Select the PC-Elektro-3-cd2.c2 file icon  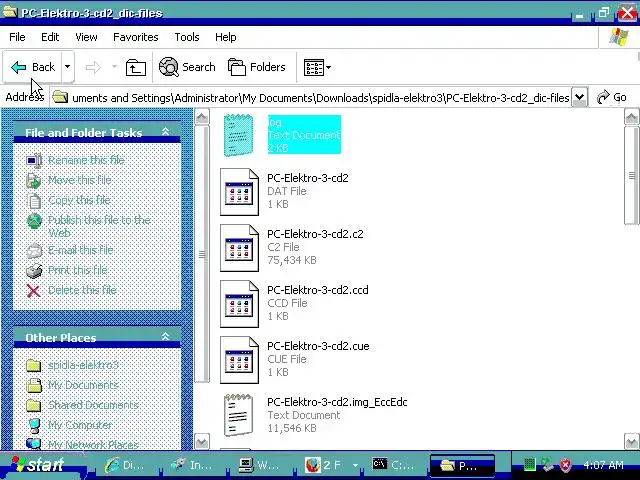(x=239, y=248)
